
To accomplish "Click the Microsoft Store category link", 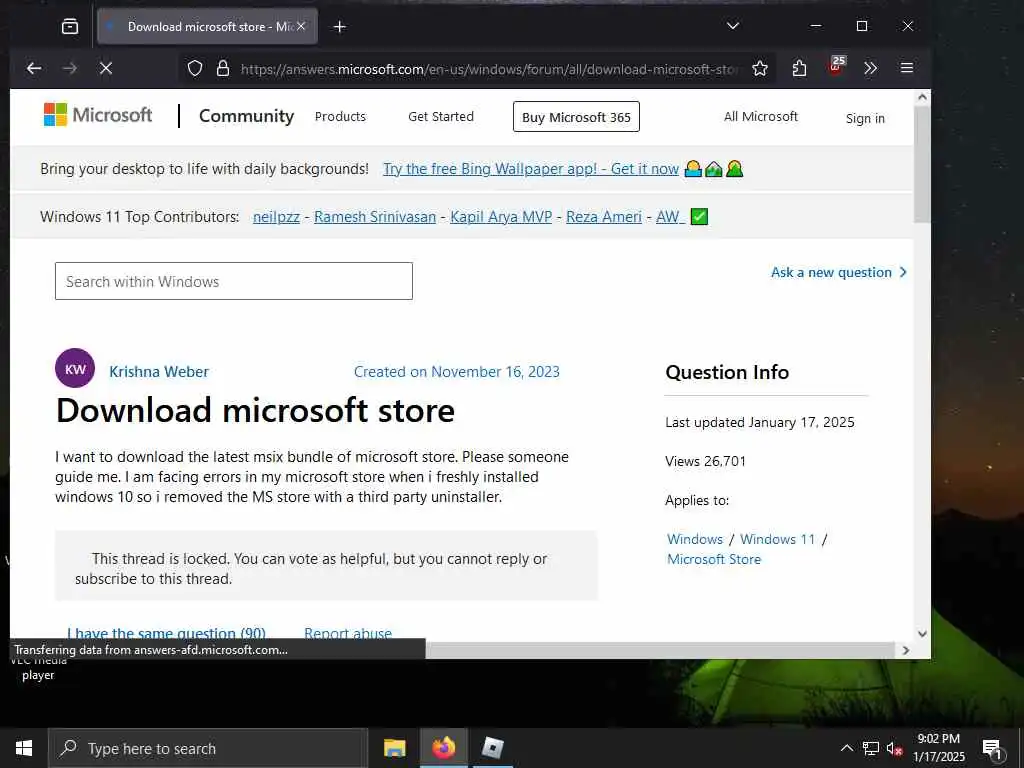I will [x=714, y=560].
